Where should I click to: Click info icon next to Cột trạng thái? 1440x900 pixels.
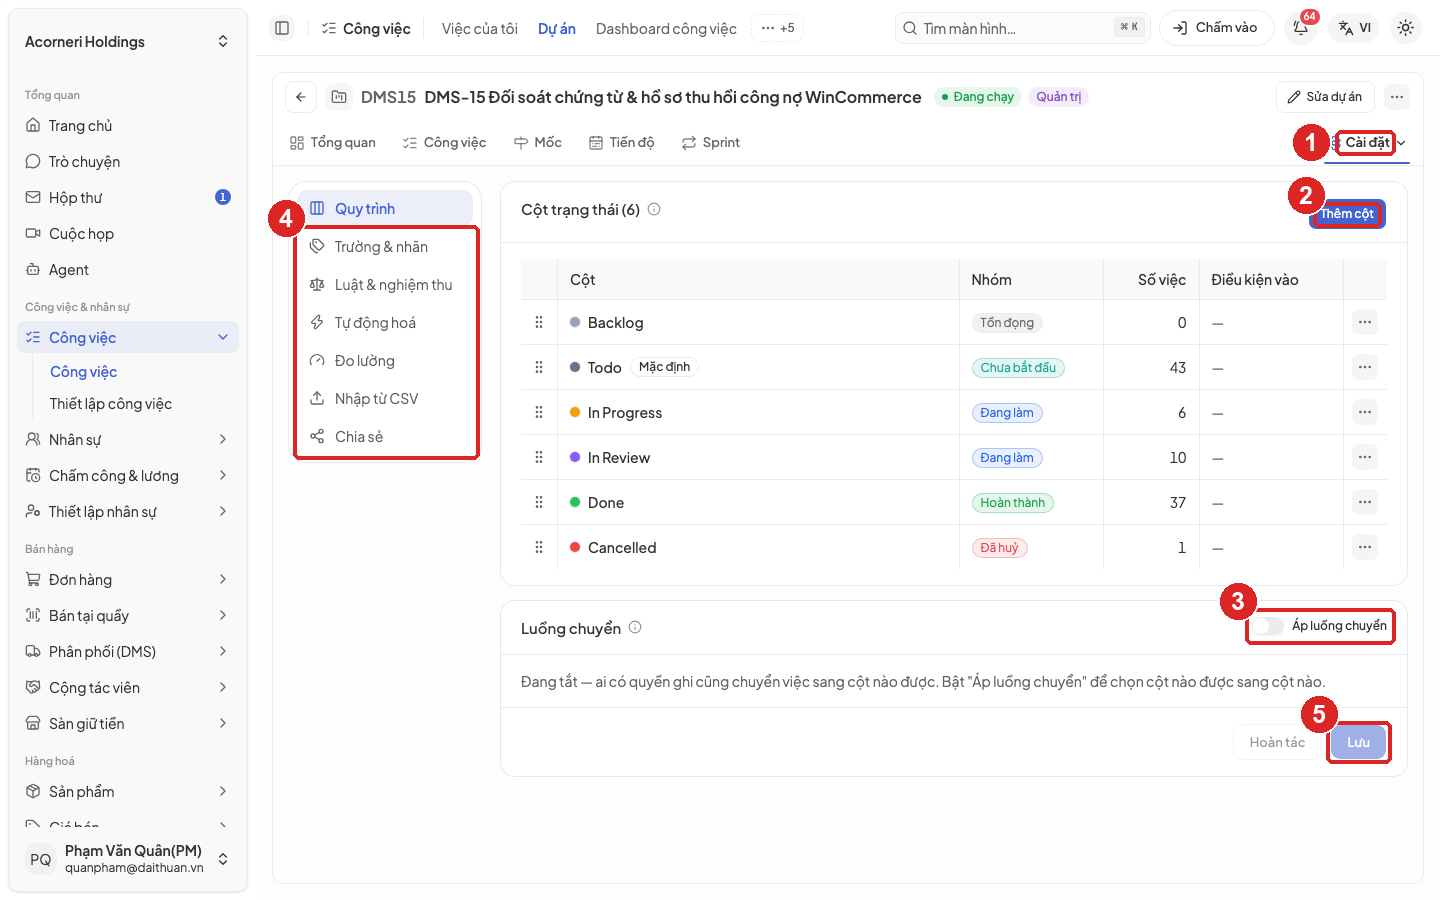[x=654, y=209]
